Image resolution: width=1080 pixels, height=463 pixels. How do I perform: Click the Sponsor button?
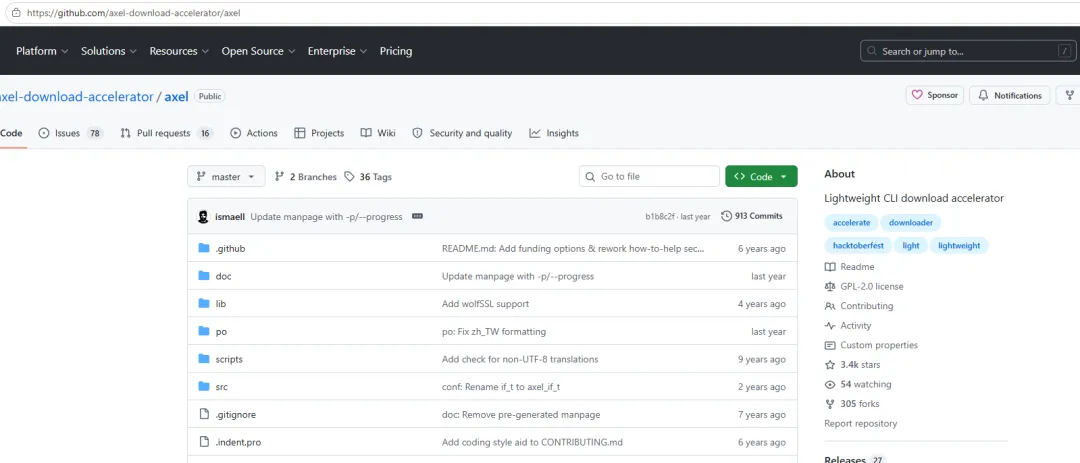935,95
